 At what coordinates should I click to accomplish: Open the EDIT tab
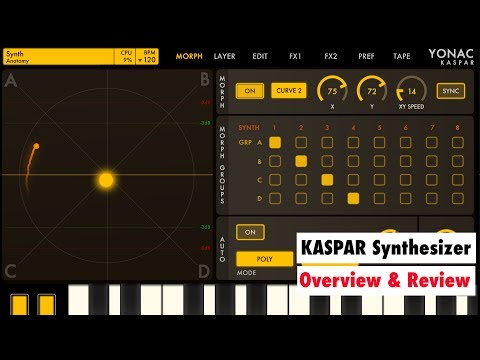point(260,56)
